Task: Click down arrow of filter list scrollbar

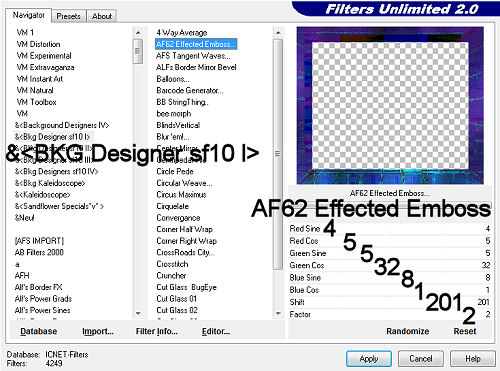Action: (x=278, y=313)
